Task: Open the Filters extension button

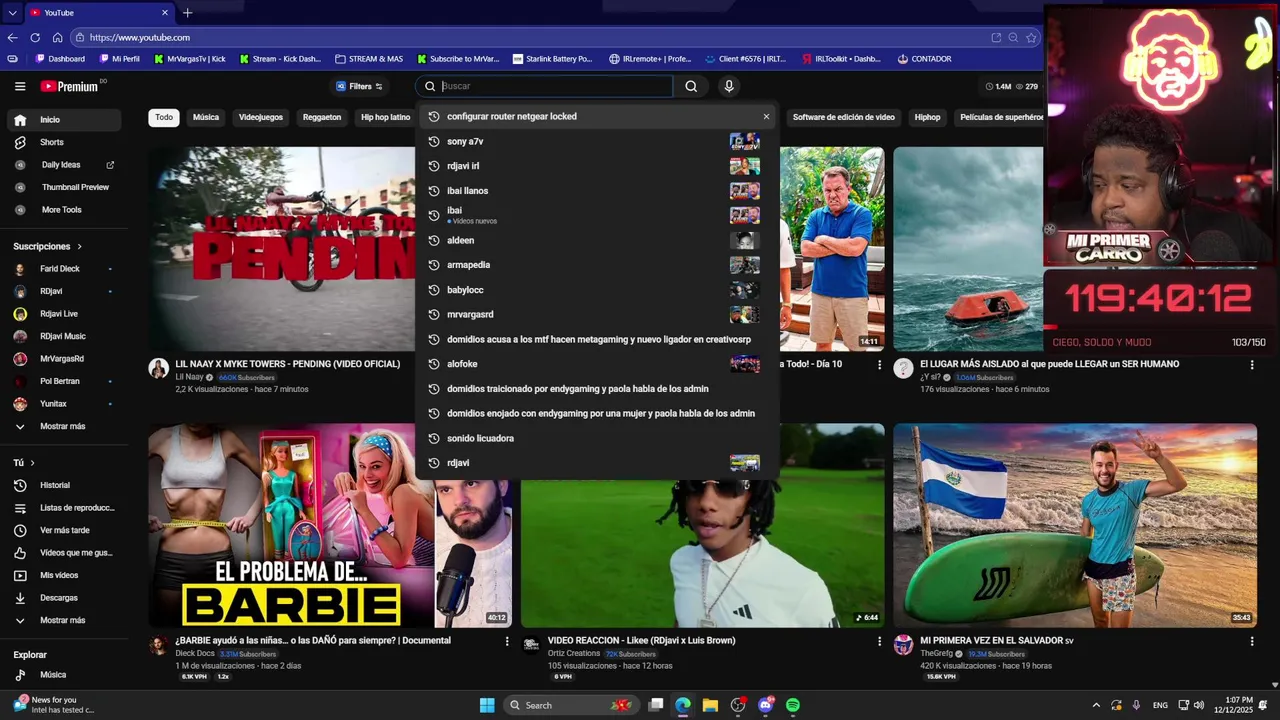Action: [359, 87]
